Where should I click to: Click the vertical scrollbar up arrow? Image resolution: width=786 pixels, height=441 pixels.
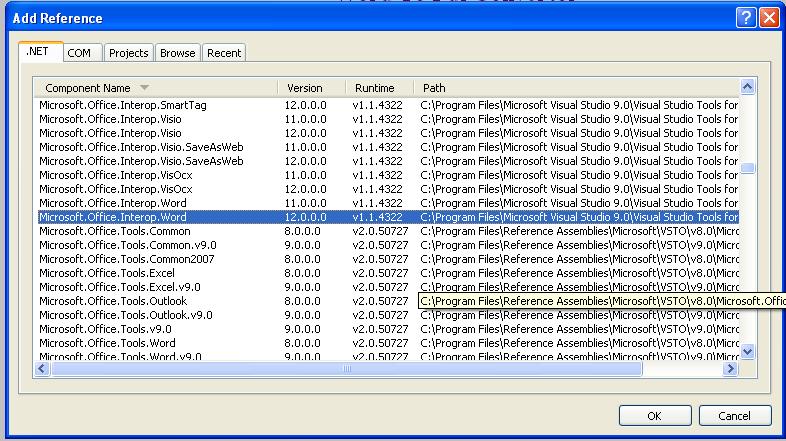coord(747,87)
